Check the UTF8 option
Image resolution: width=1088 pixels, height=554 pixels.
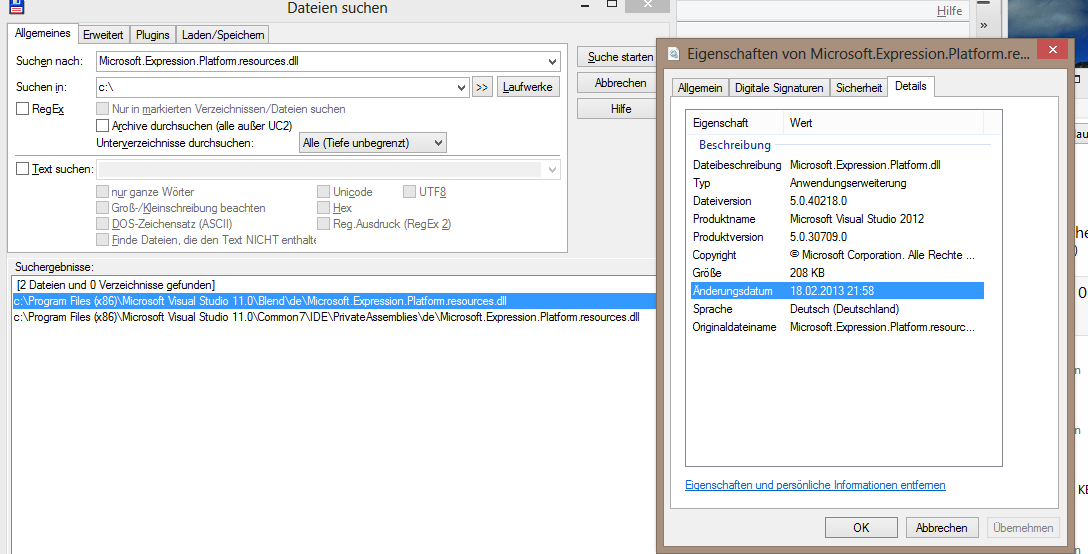point(409,192)
